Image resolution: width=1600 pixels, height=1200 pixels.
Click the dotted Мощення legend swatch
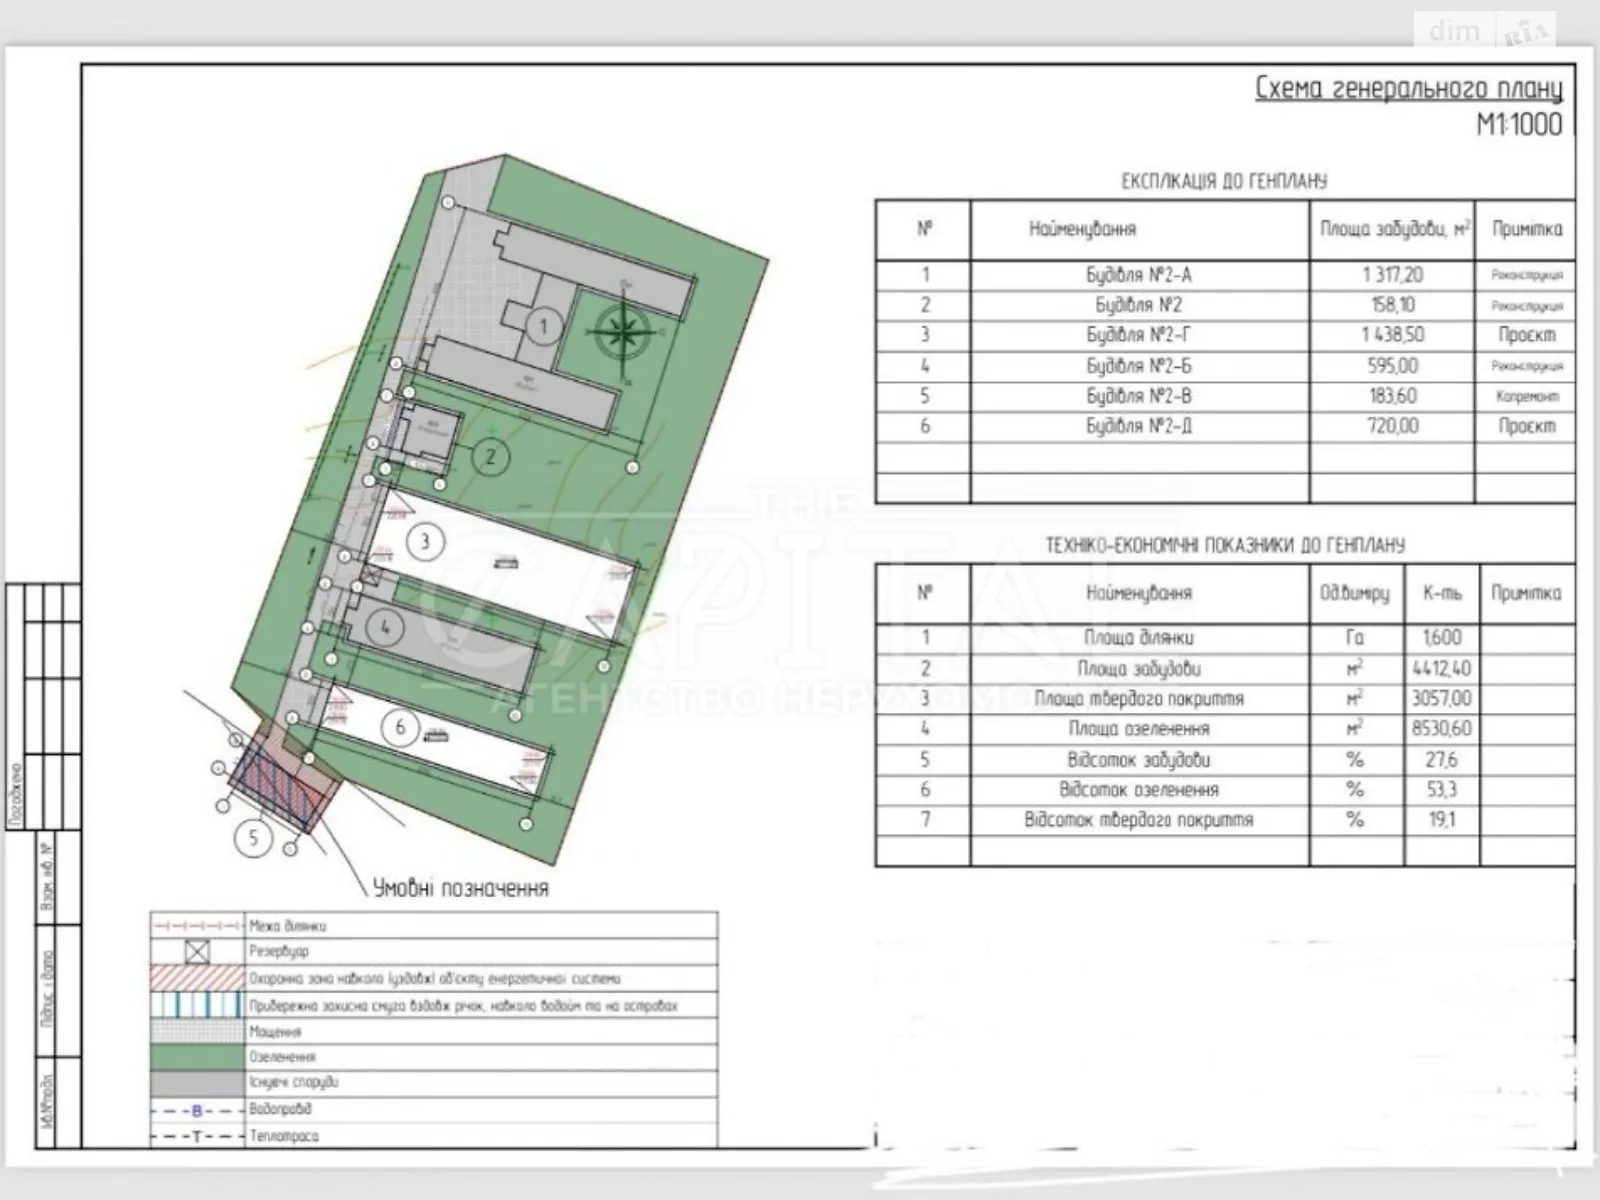(x=197, y=1031)
